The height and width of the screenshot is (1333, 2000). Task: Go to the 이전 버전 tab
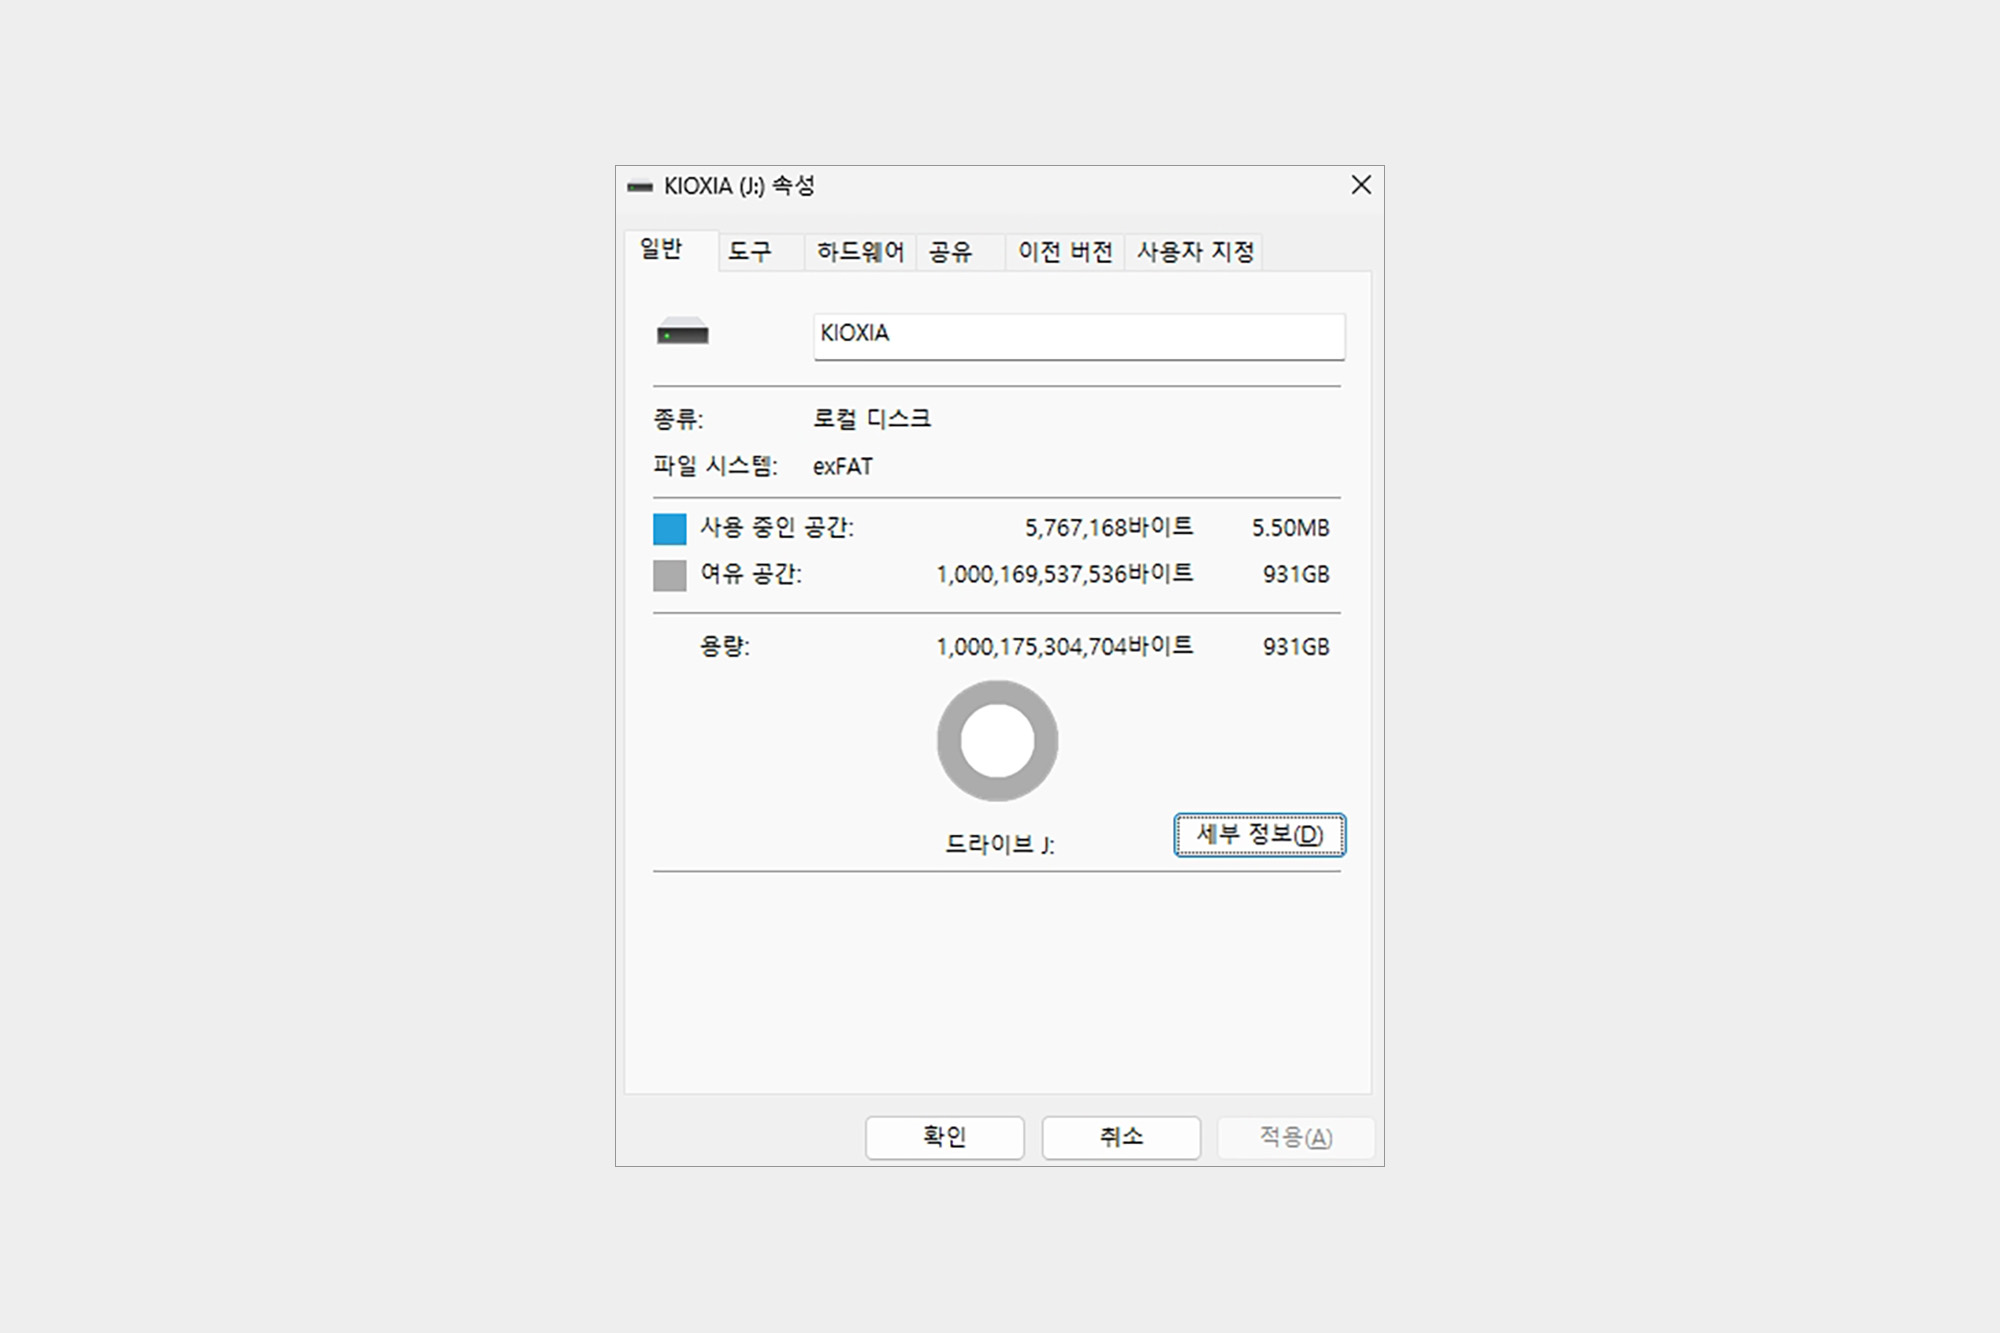pos(1065,252)
